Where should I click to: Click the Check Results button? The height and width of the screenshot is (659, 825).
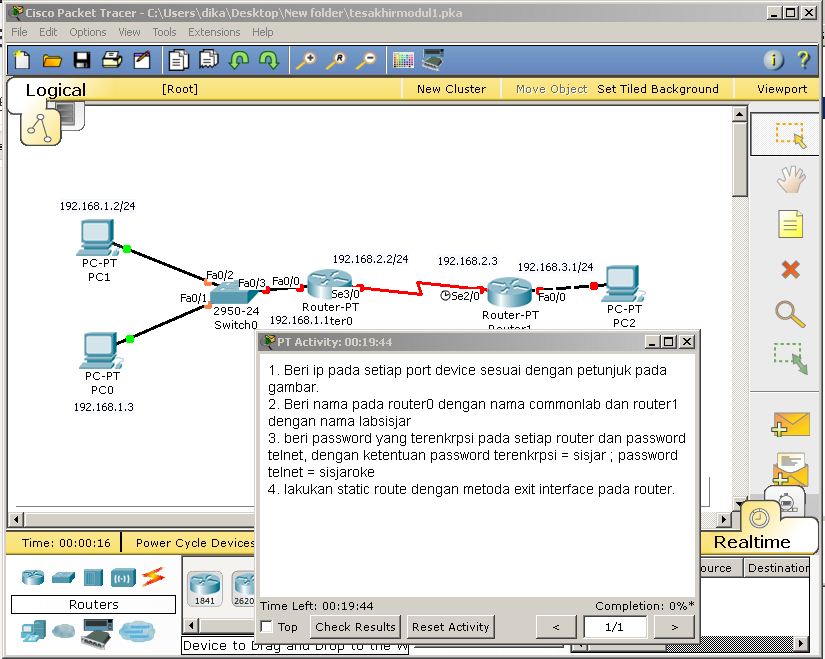tap(355, 626)
